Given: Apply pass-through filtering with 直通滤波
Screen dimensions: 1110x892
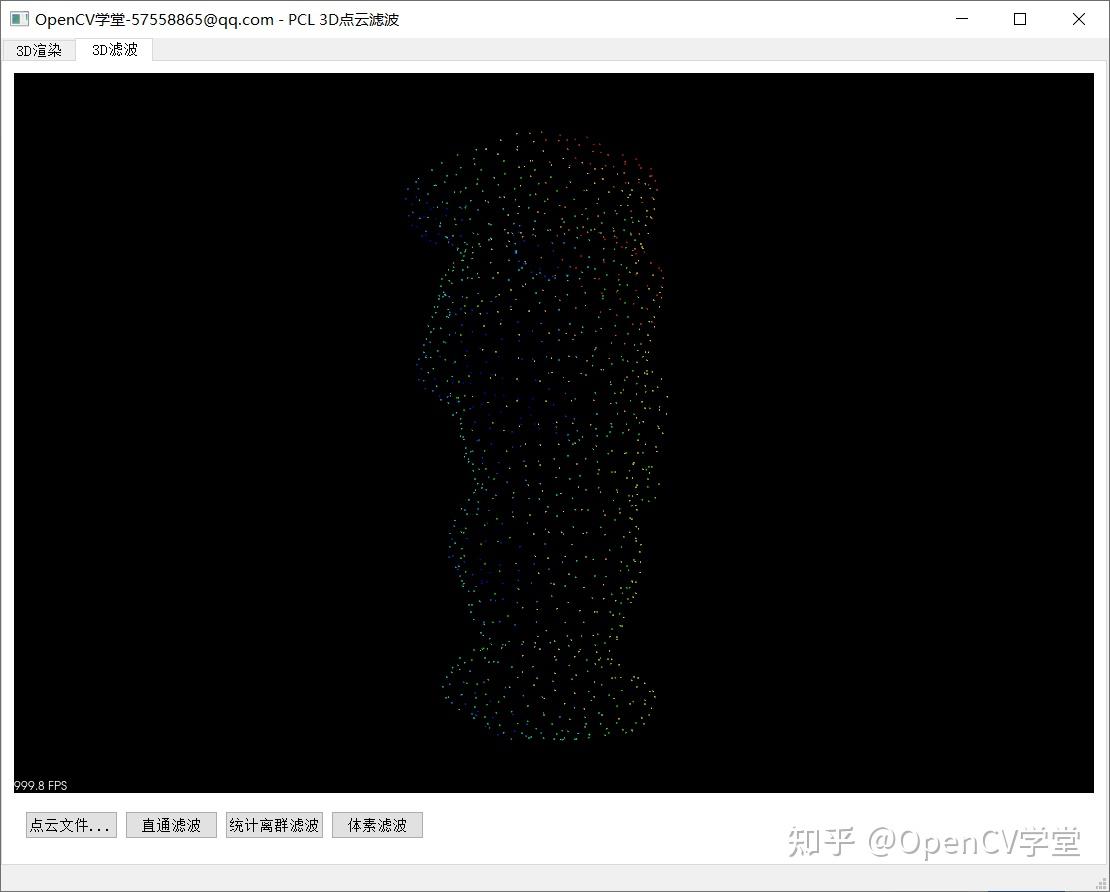Looking at the screenshot, I should pyautogui.click(x=170, y=825).
